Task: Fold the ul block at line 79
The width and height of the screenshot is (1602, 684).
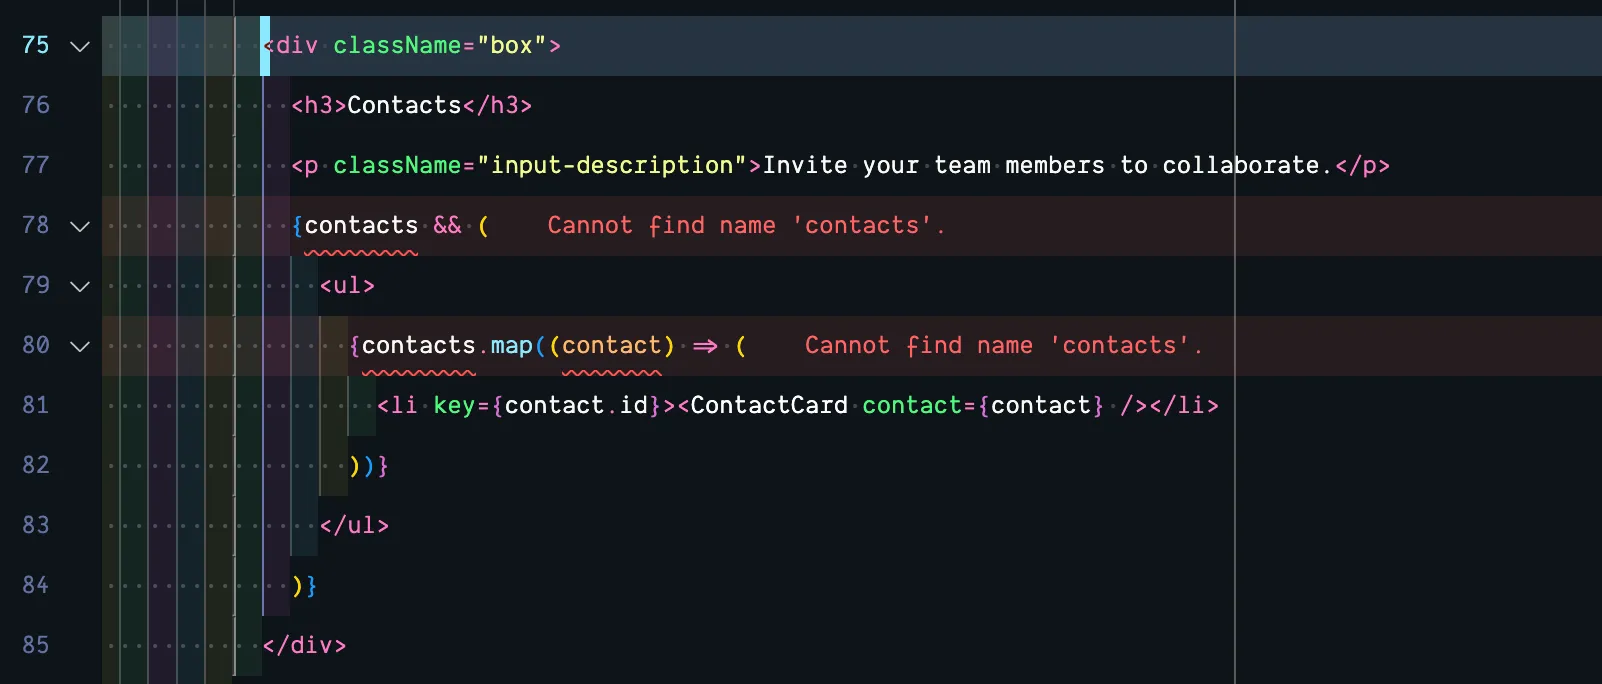Action: click(80, 286)
